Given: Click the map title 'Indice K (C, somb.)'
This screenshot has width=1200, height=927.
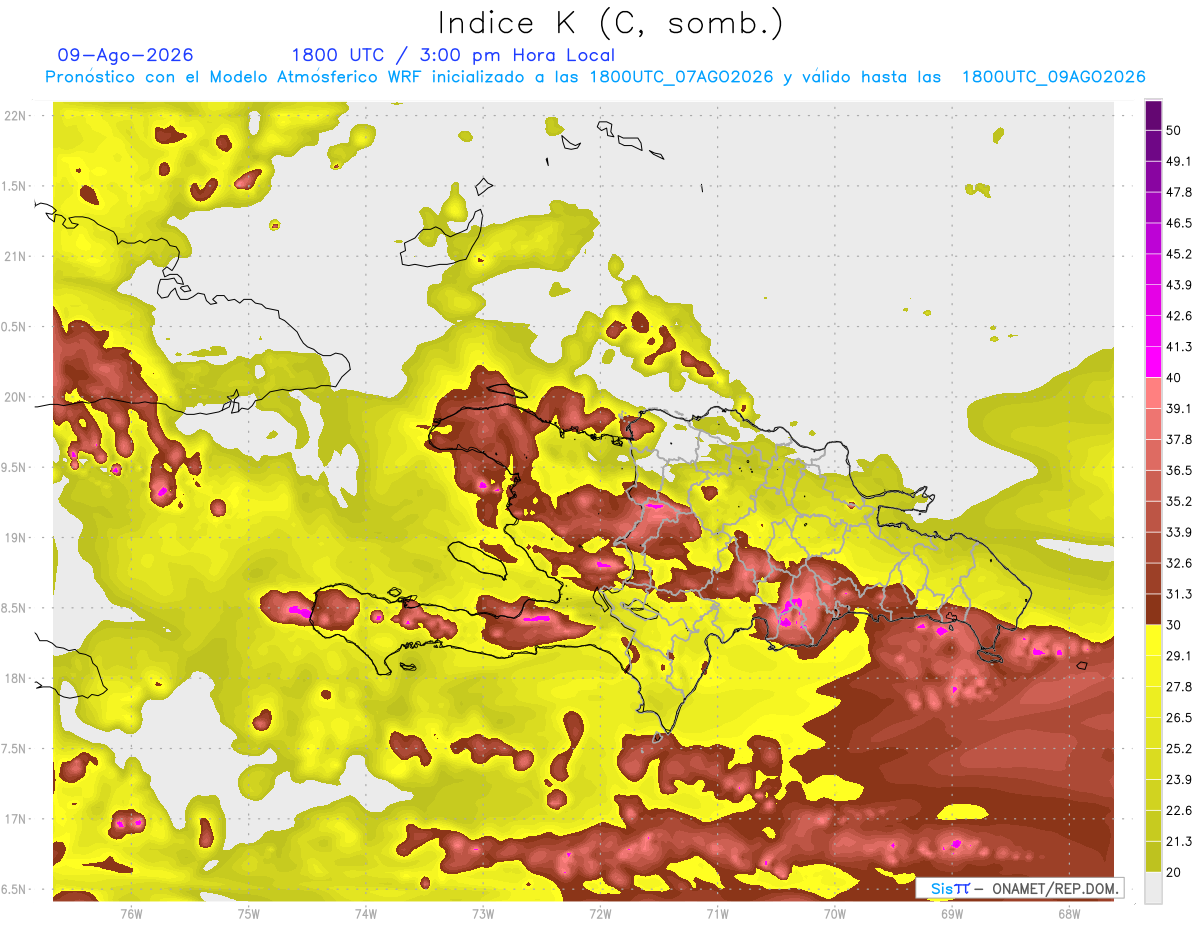Looking at the screenshot, I should (x=611, y=24).
